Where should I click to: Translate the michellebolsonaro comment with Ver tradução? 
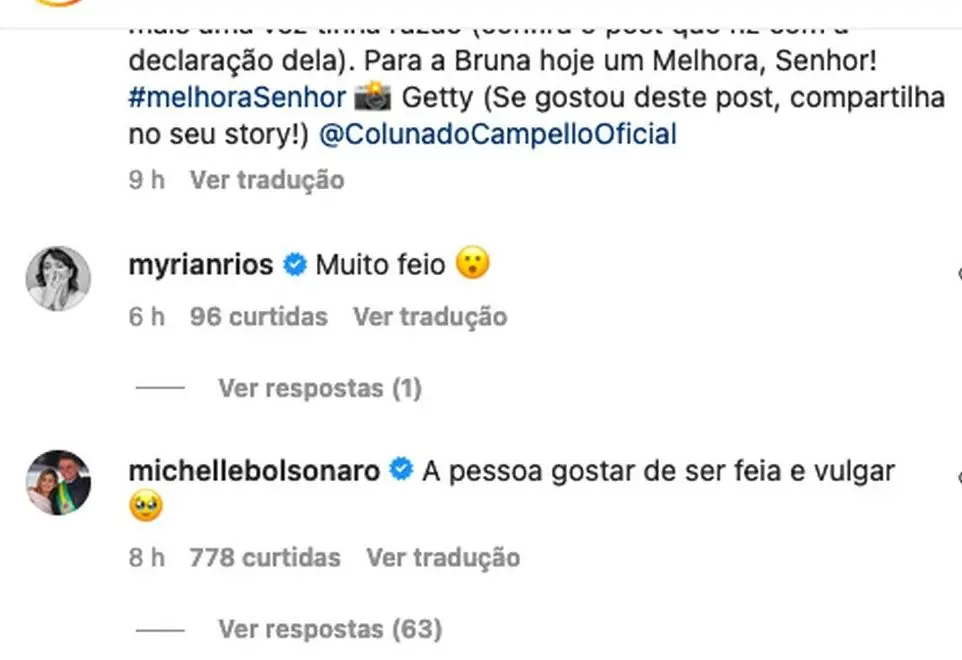tap(443, 557)
